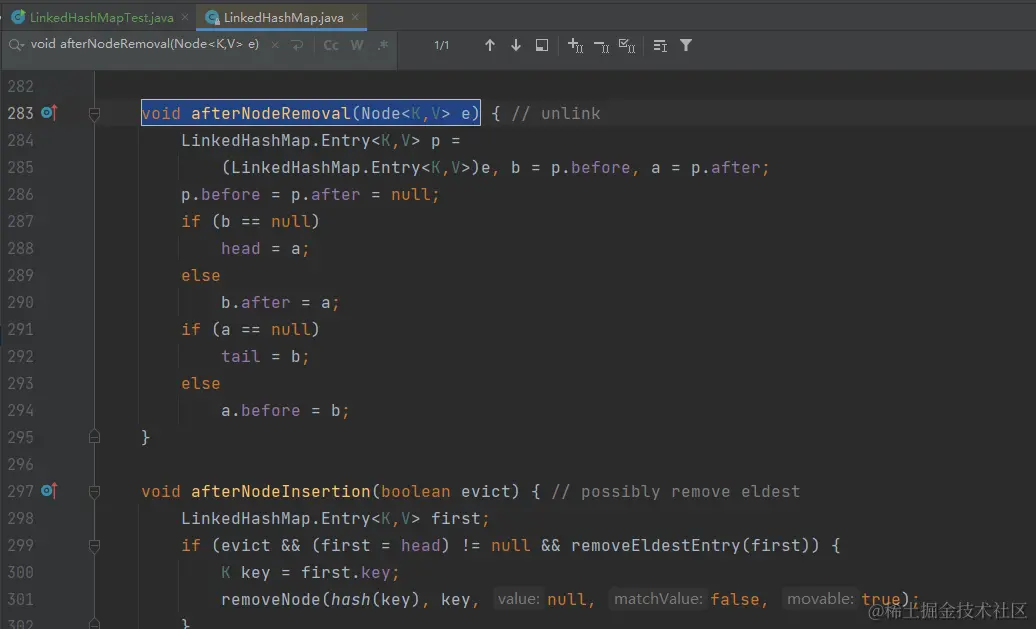Insert a new line in search field

pos(297,45)
